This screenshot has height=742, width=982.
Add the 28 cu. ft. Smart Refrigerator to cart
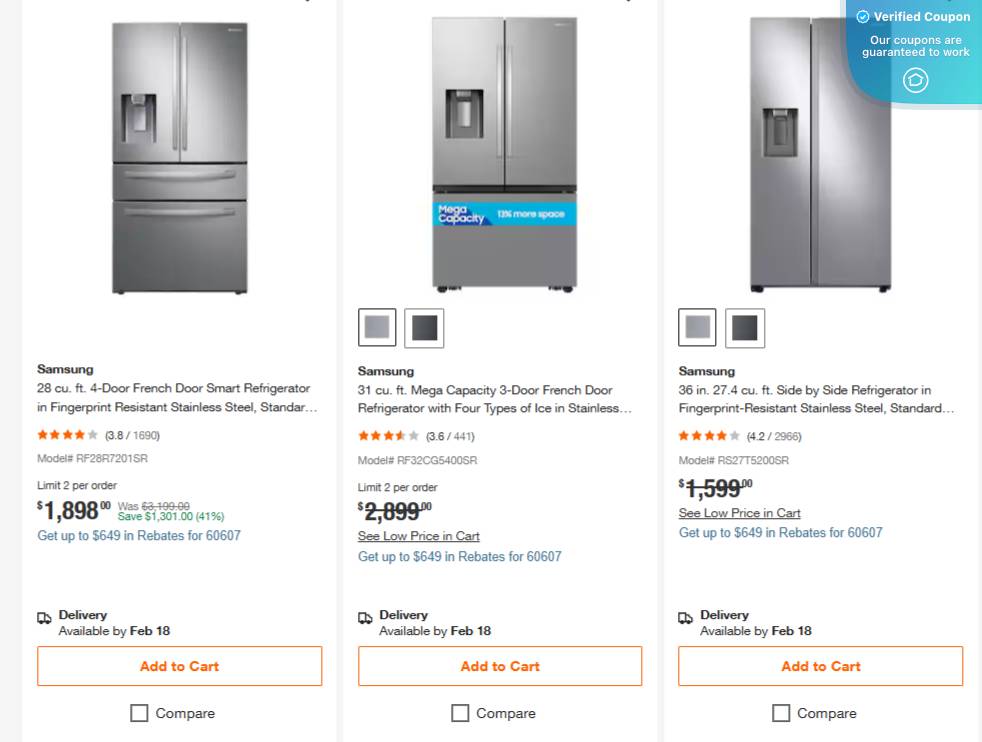[179, 666]
